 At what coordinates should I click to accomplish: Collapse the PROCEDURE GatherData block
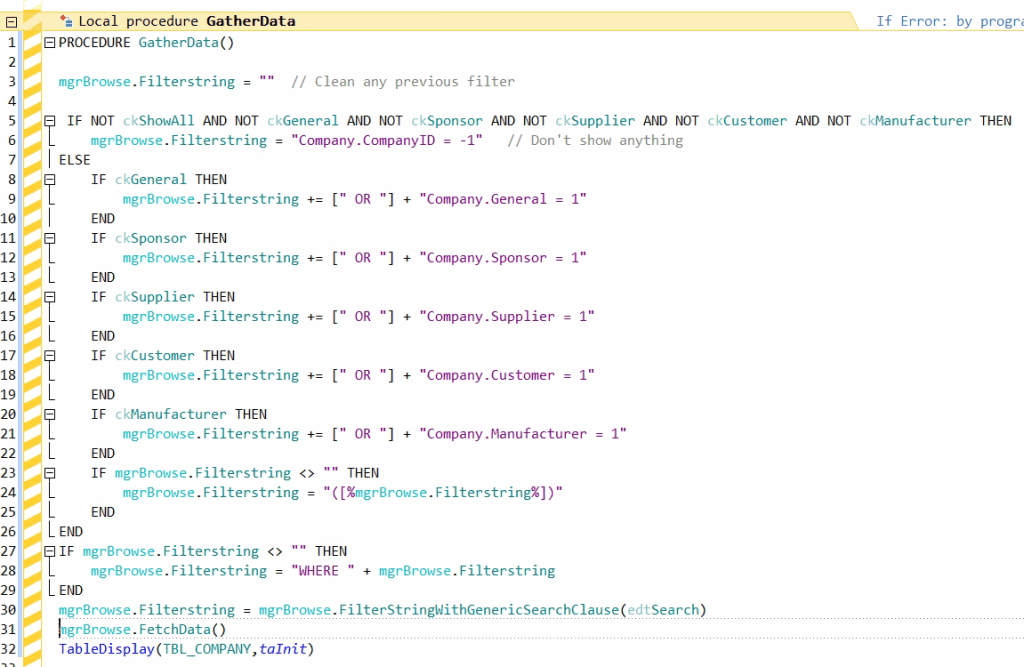pyautogui.click(x=50, y=43)
